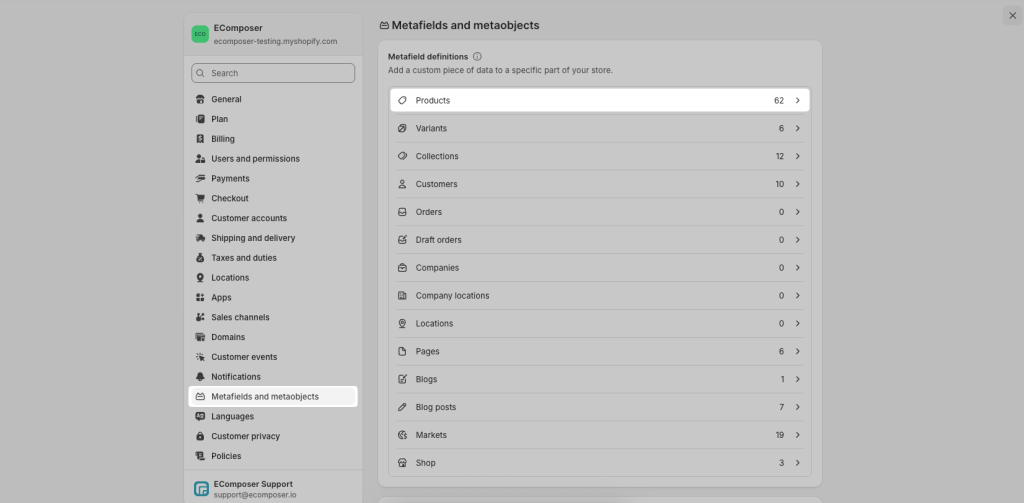Open Users and permissions settings

pos(255,159)
